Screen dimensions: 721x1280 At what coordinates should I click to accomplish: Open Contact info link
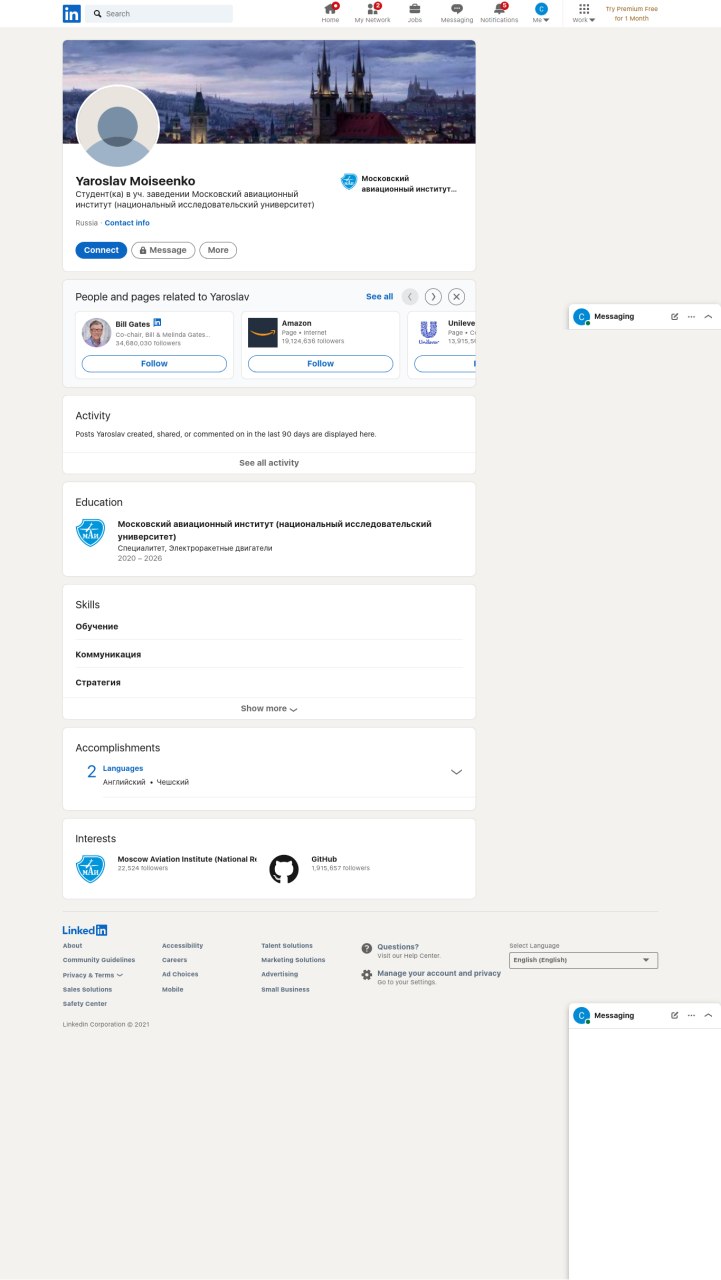127,223
